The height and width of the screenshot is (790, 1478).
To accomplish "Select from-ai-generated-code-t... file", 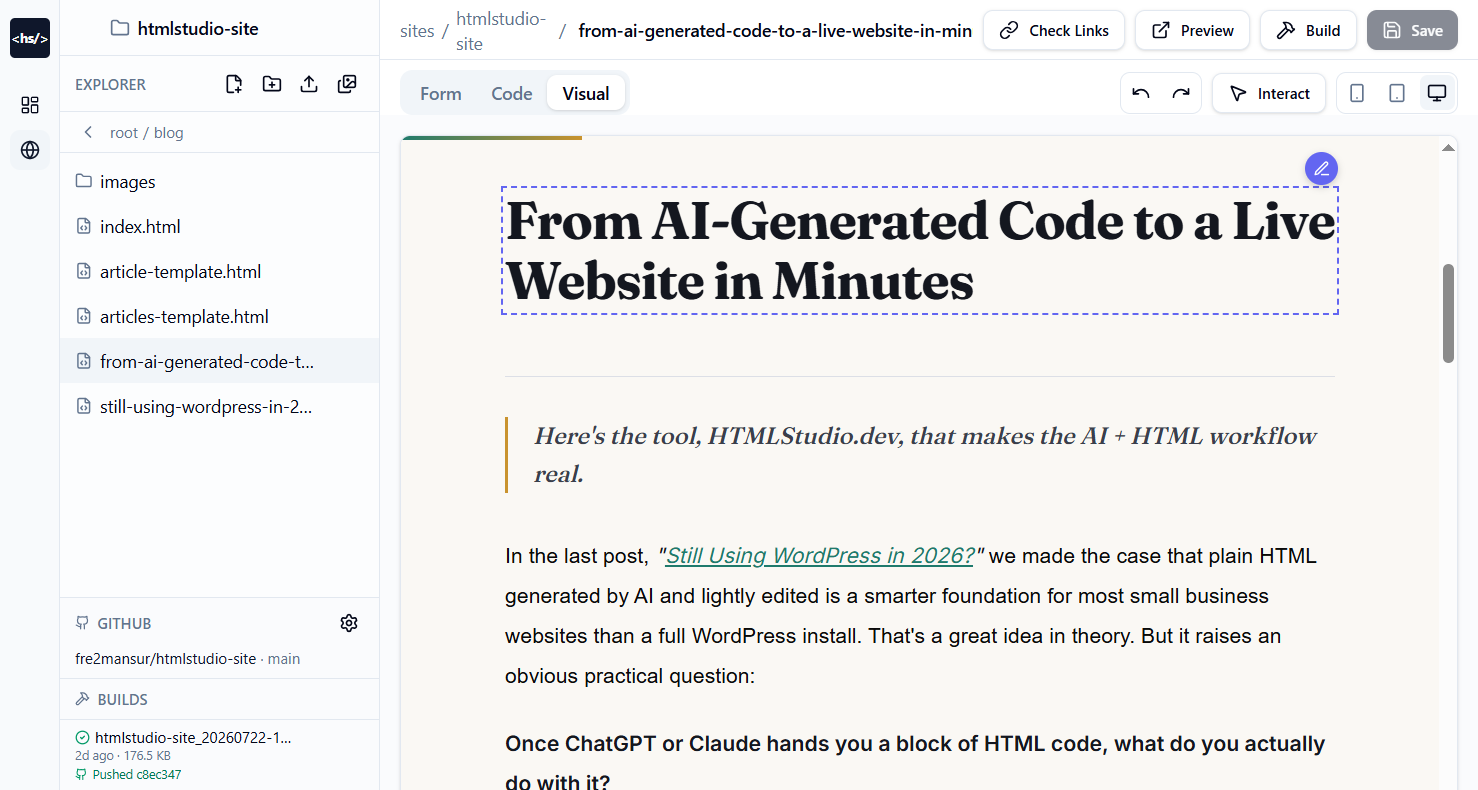I will click(x=219, y=361).
